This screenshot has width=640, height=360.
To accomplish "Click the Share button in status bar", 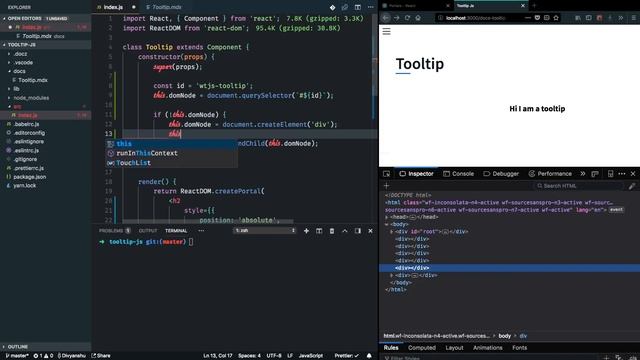I will click(101, 356).
